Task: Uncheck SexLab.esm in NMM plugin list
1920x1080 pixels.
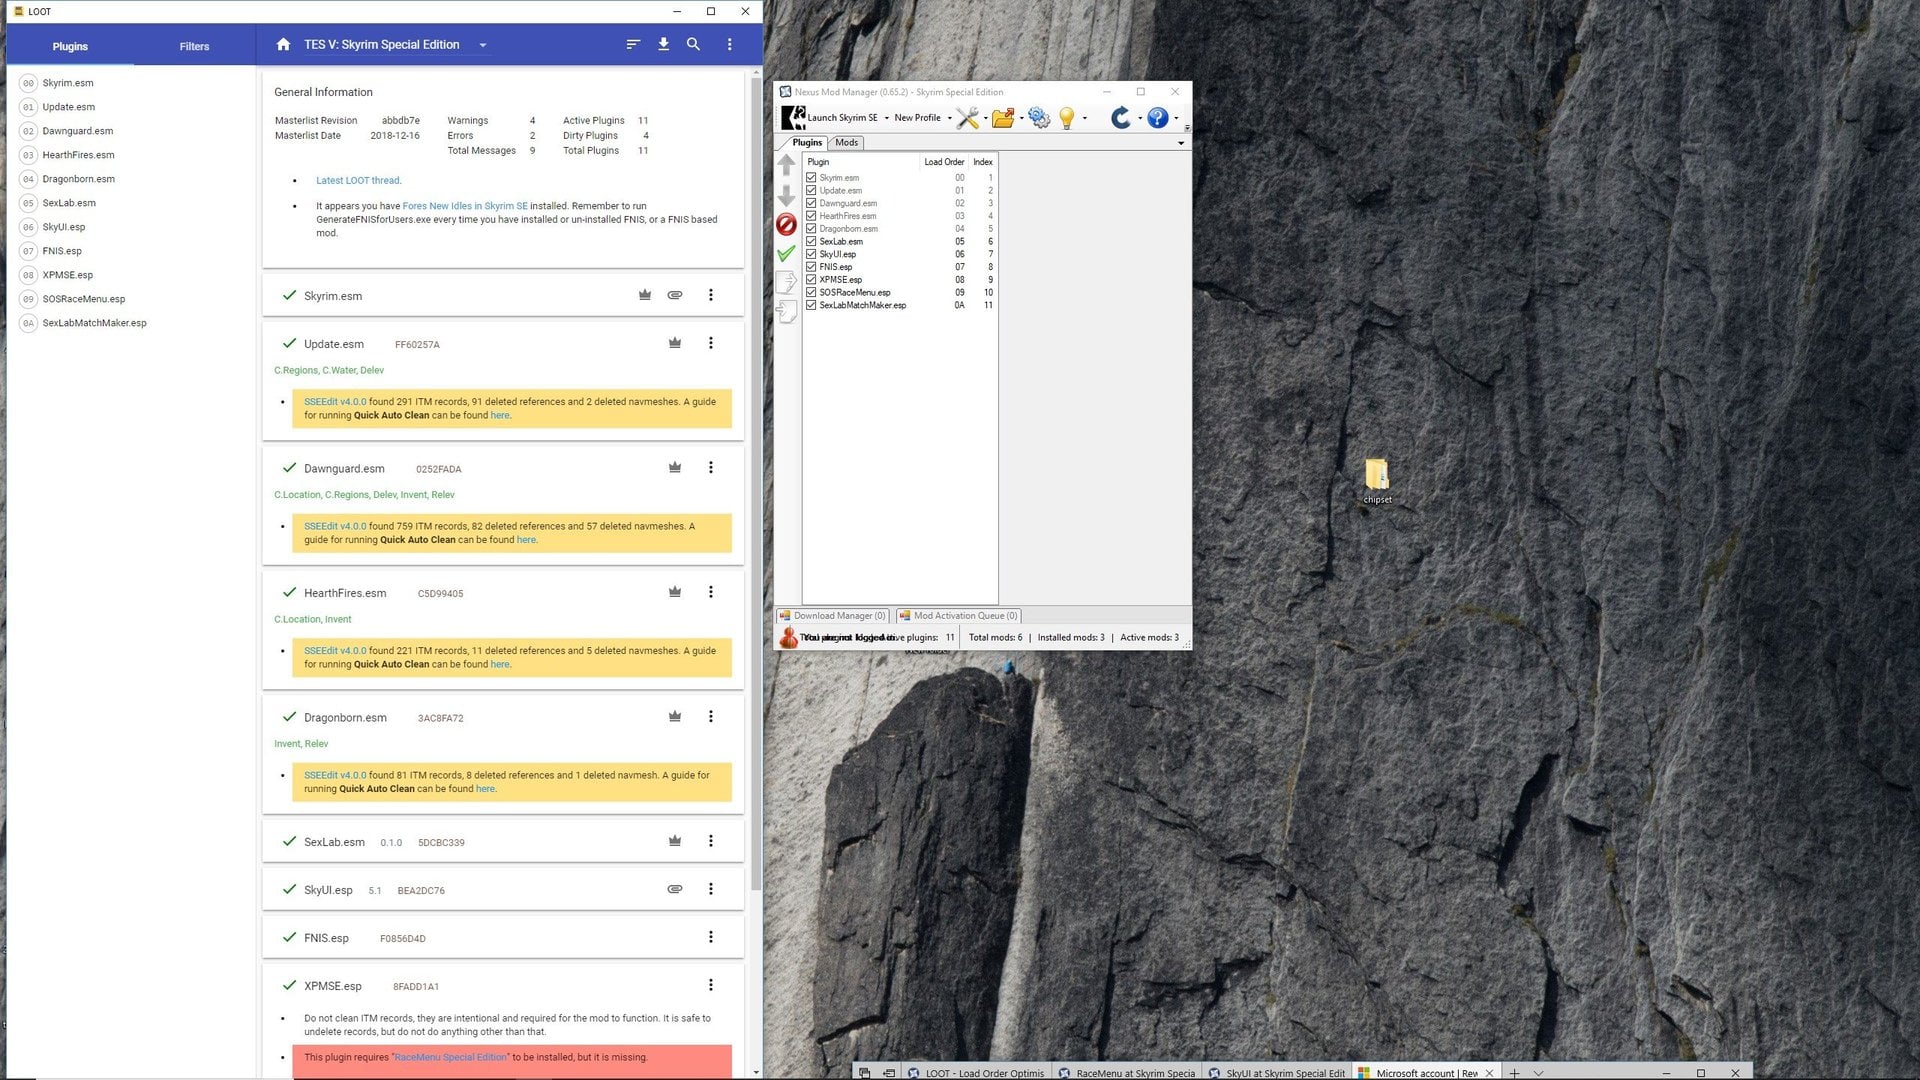Action: pyautogui.click(x=811, y=241)
